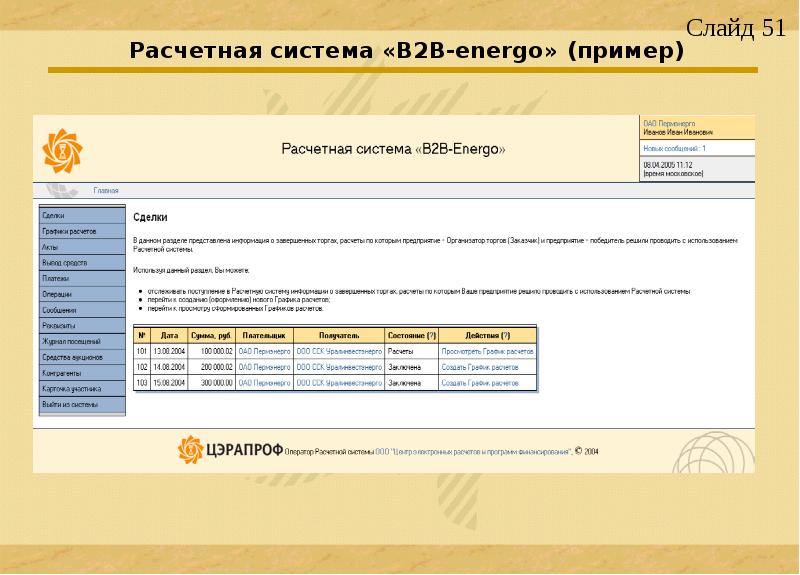Click the Сделки page heading
This screenshot has width=800, height=575.
coord(150,217)
